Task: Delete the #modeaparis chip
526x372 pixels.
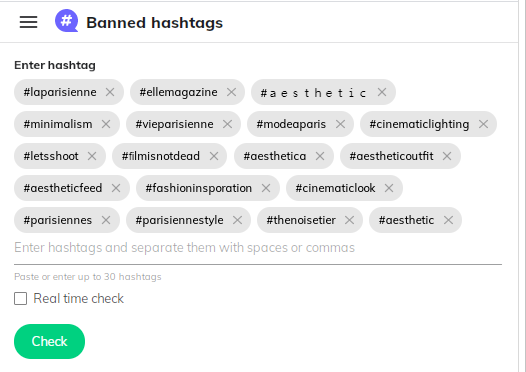Action: click(x=340, y=124)
